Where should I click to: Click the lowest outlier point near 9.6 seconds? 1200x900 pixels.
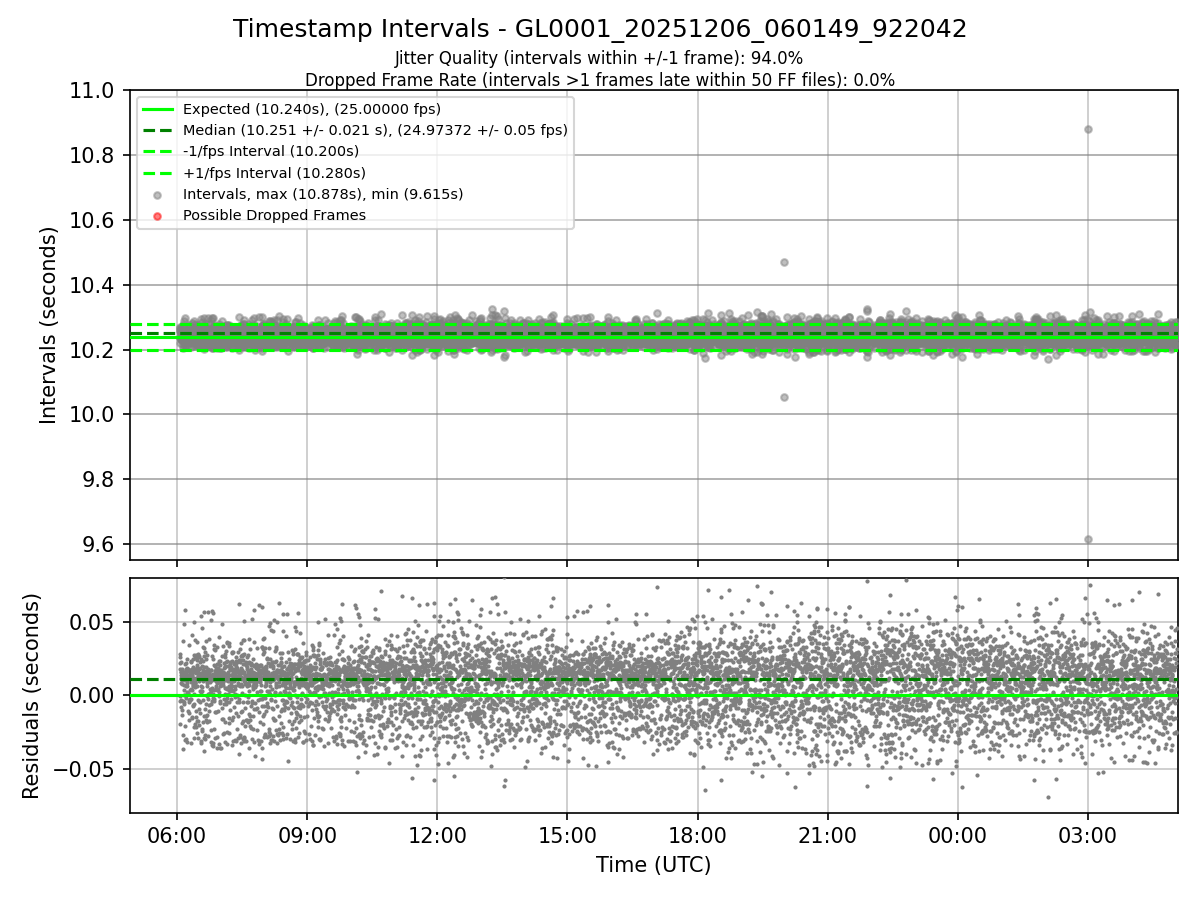(x=1088, y=539)
